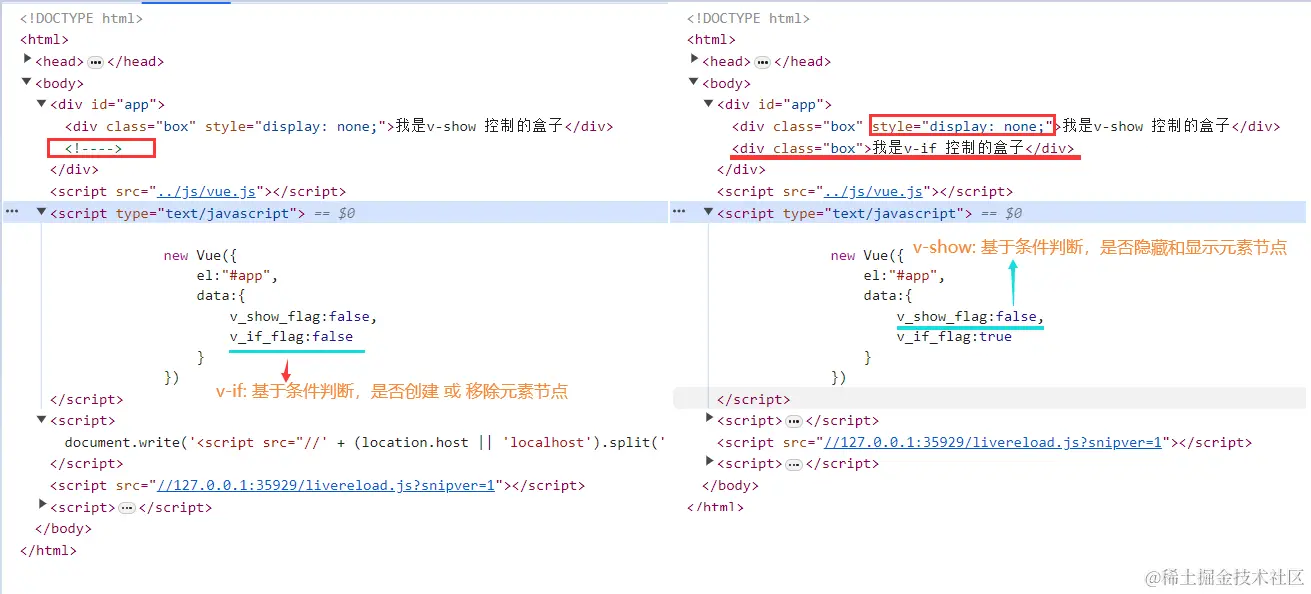
Task: Click the v_if_flag:true line
Action: pyautogui.click(x=954, y=337)
